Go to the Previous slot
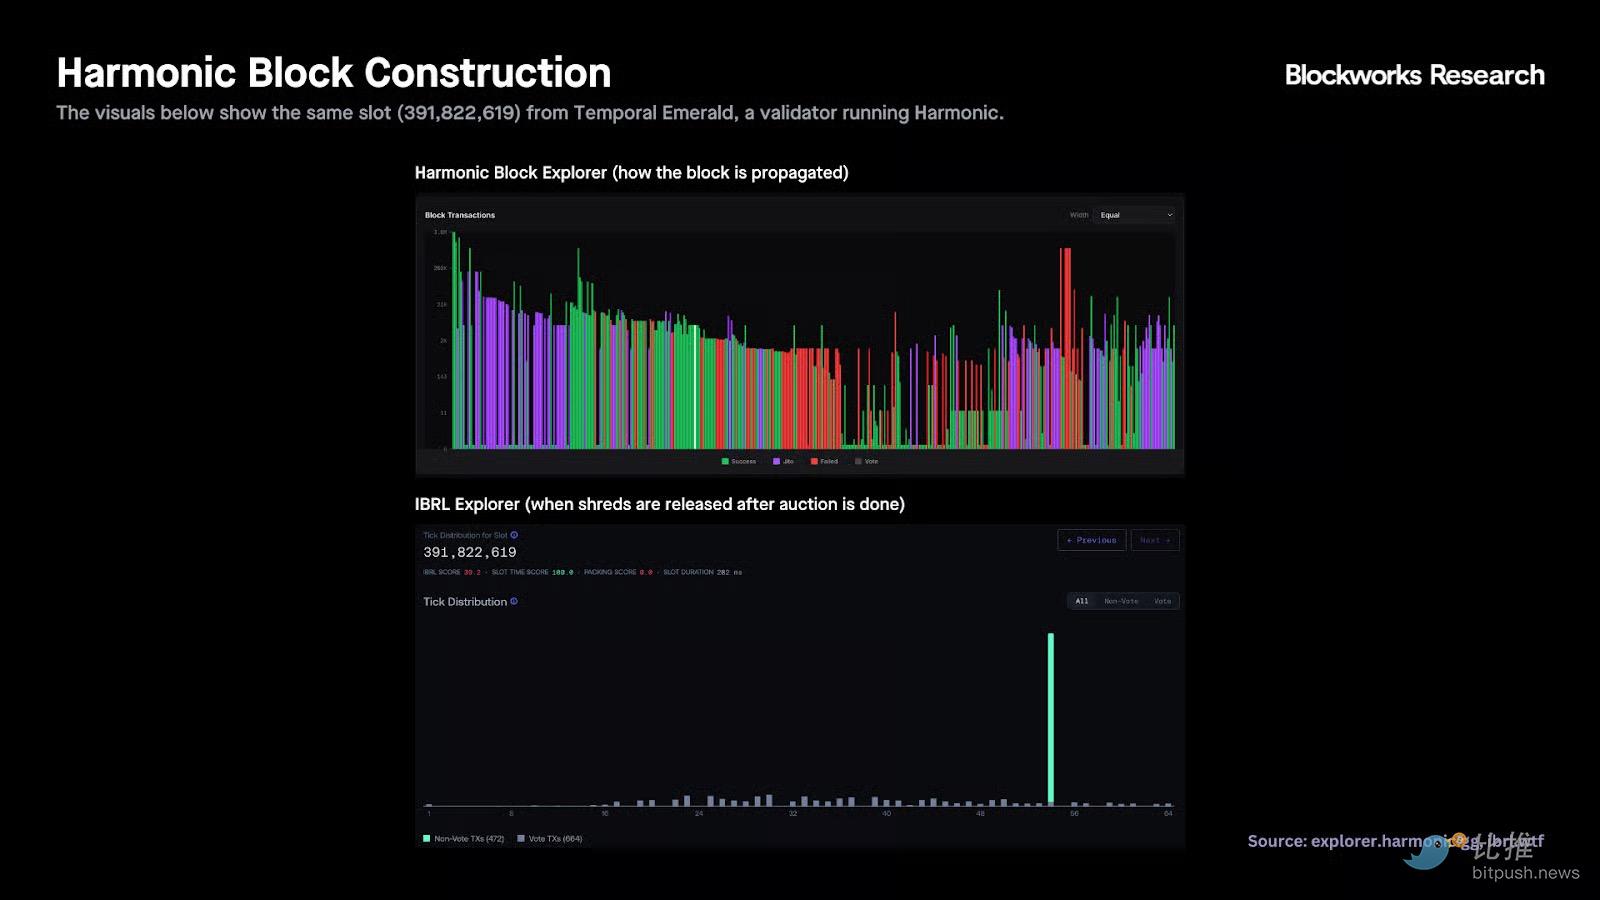This screenshot has width=1600, height=900. (x=1091, y=540)
